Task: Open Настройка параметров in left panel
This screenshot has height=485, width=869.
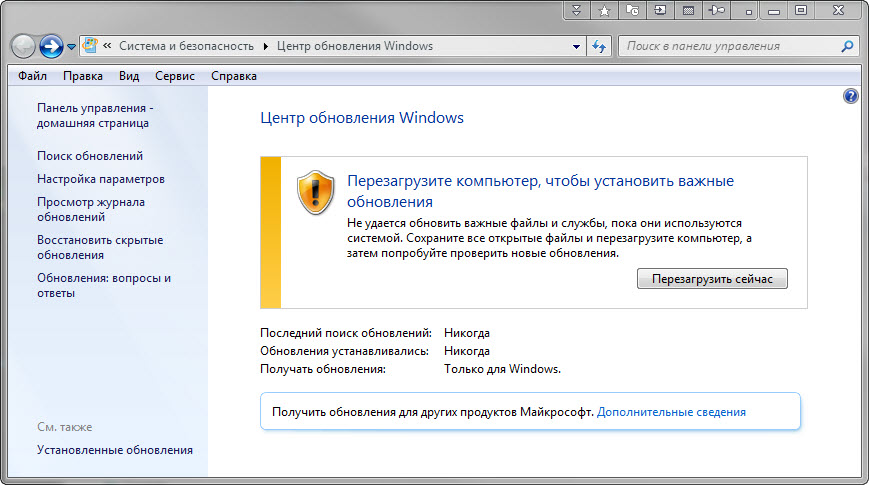Action: point(101,179)
